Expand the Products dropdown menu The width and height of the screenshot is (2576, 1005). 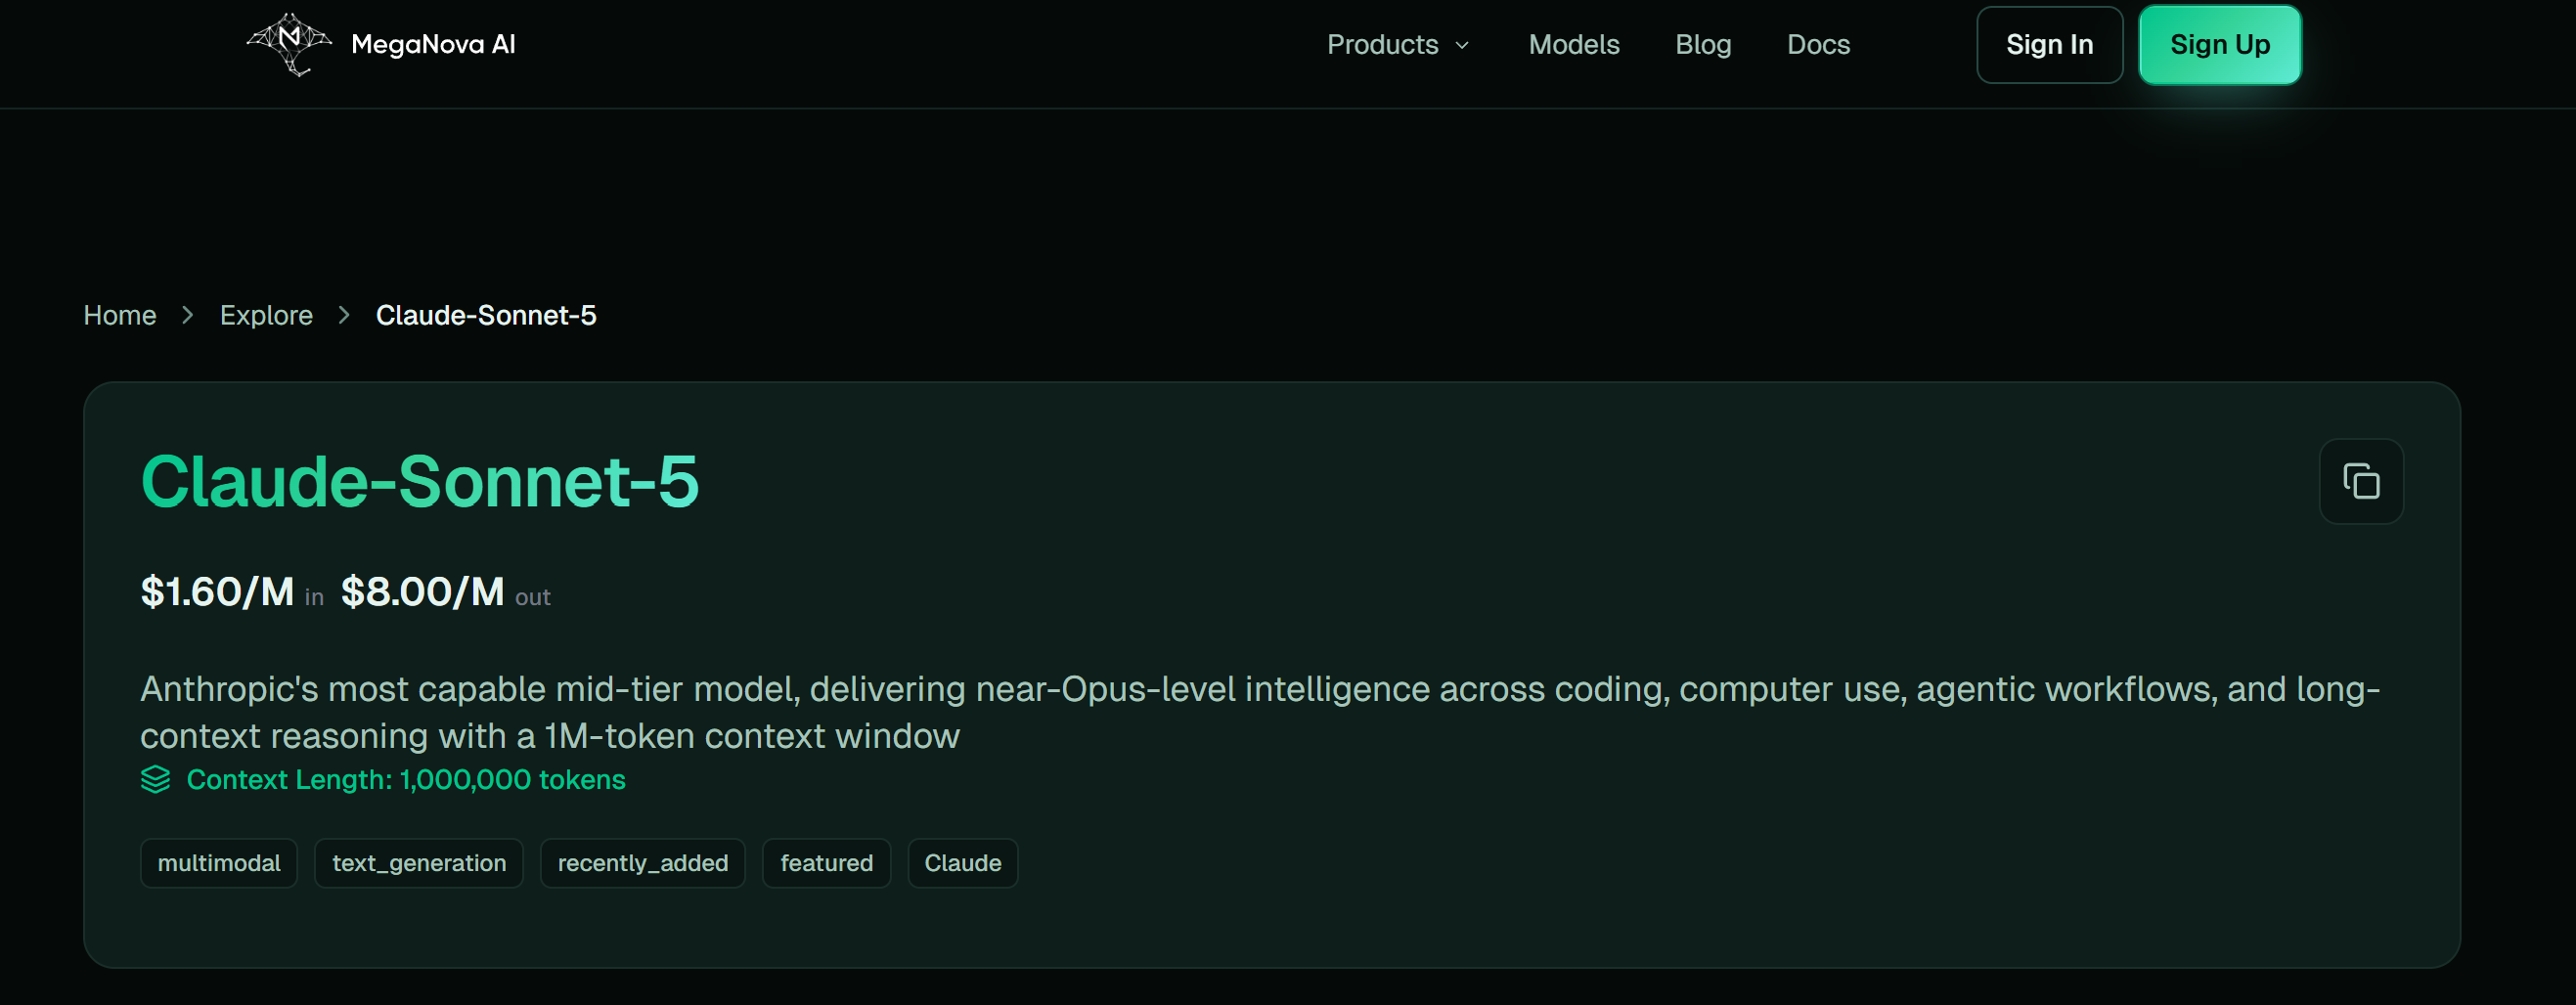pos(1398,44)
